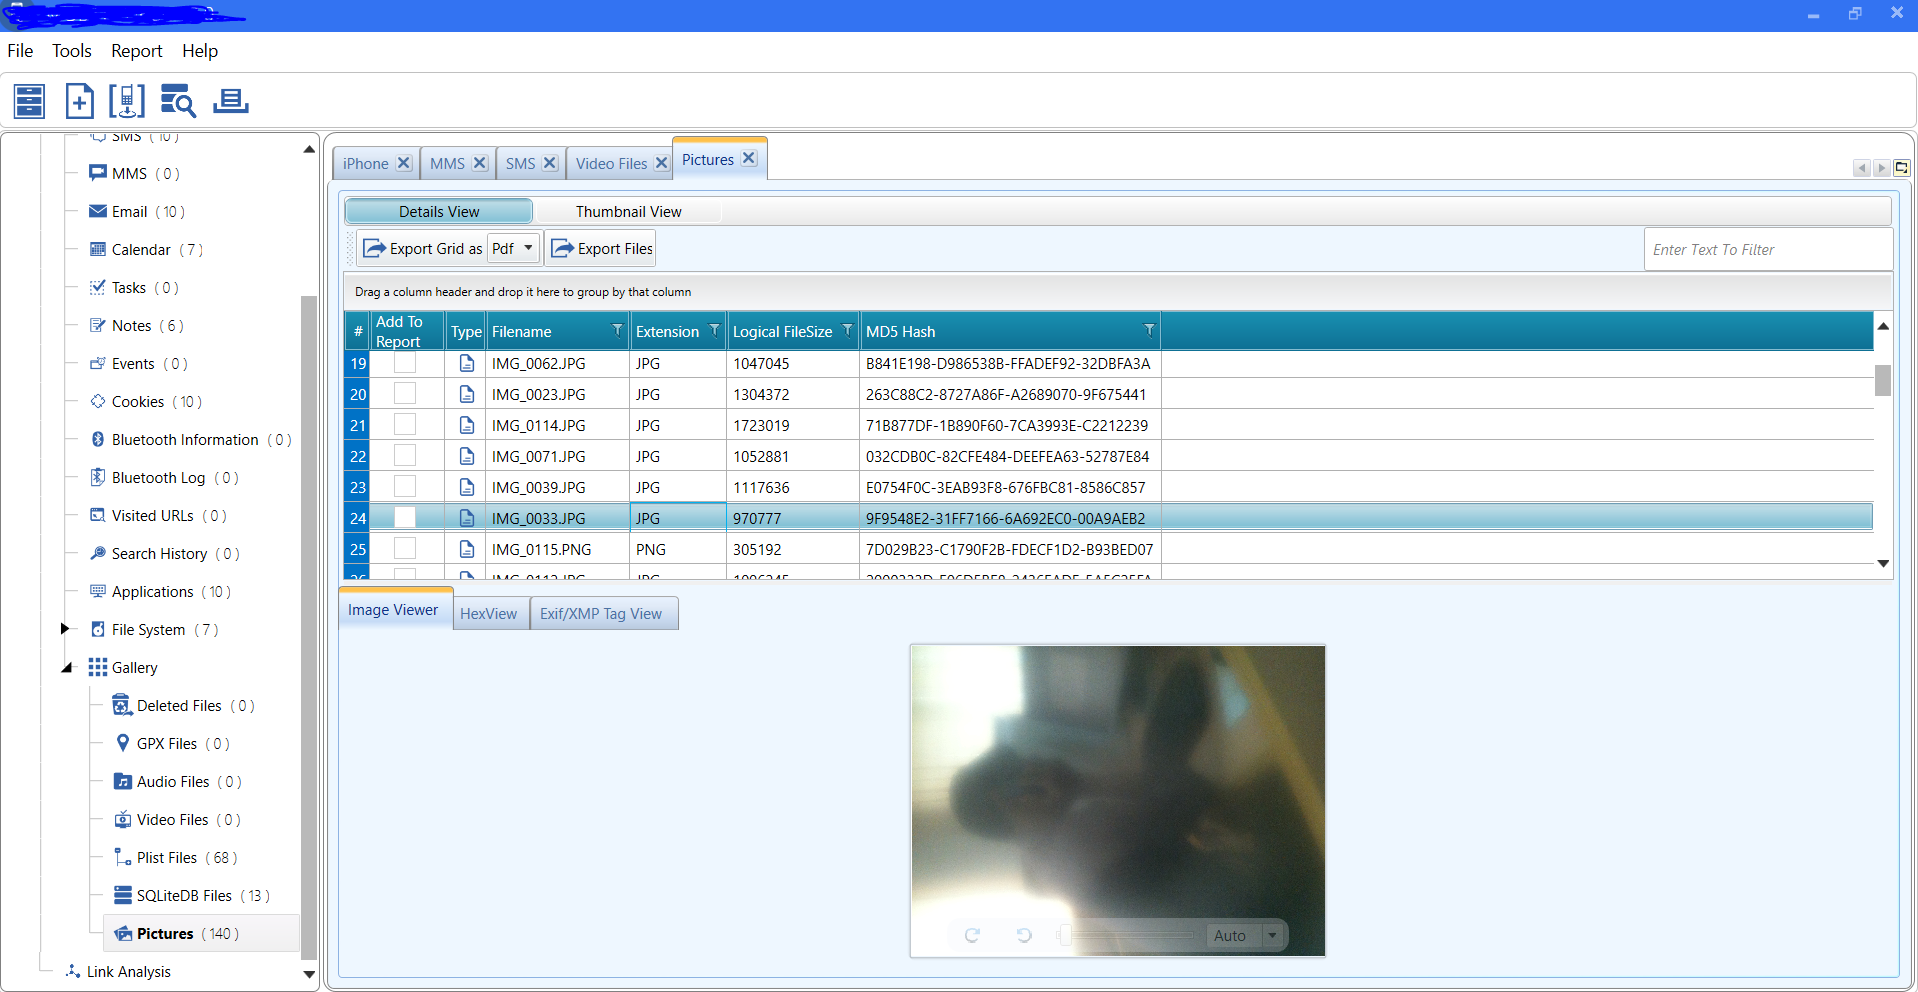Switch to the Exif/XMP Tag View tab
The height and width of the screenshot is (992, 1918).
click(x=601, y=614)
